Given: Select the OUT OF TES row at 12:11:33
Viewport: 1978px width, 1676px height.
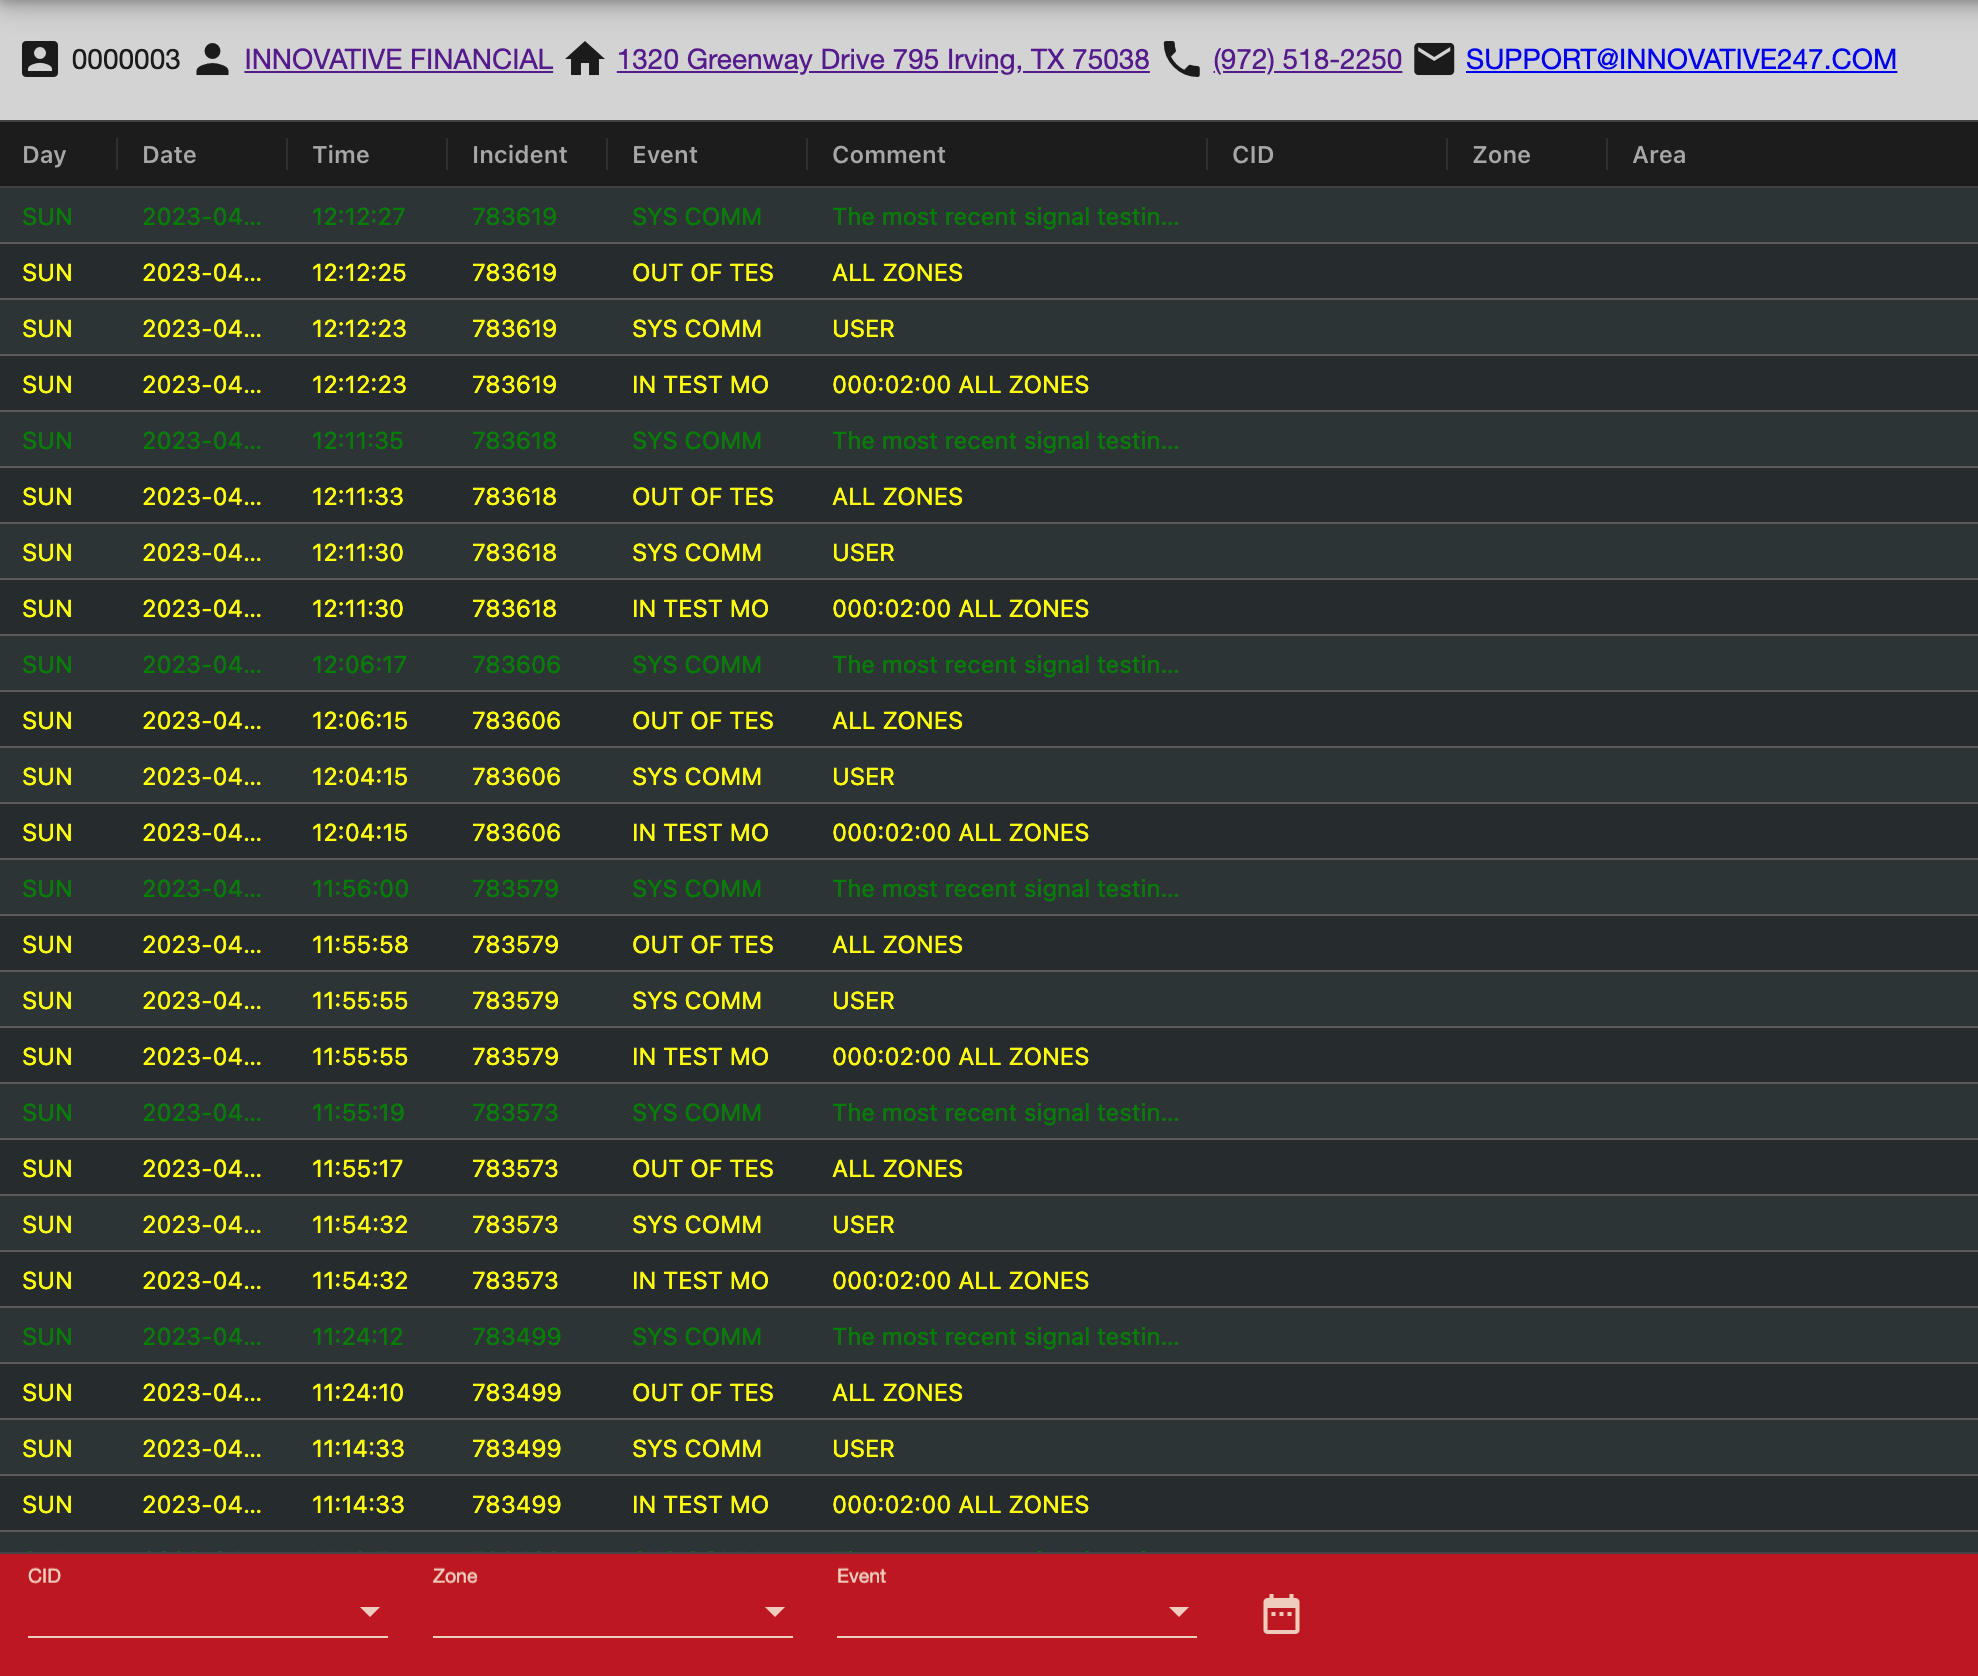Looking at the screenshot, I should point(989,496).
